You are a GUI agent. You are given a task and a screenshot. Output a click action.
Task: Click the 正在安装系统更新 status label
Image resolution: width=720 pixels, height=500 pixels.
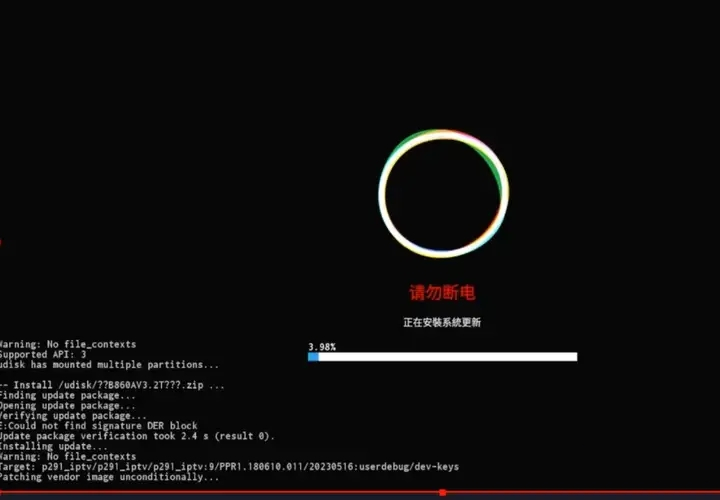(442, 323)
